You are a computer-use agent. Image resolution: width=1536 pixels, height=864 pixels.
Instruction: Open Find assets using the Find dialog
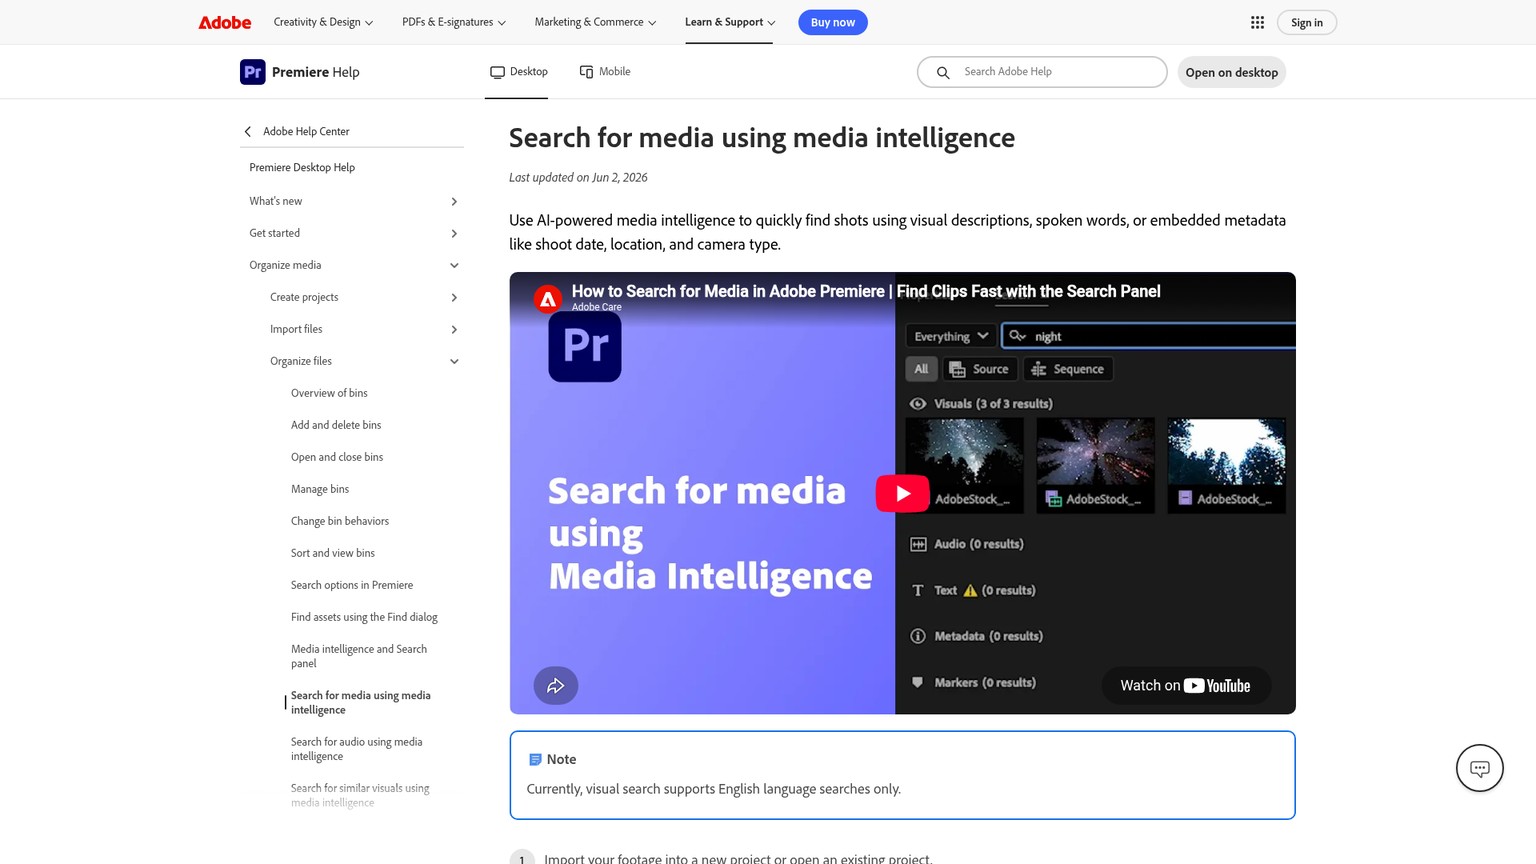tap(364, 617)
